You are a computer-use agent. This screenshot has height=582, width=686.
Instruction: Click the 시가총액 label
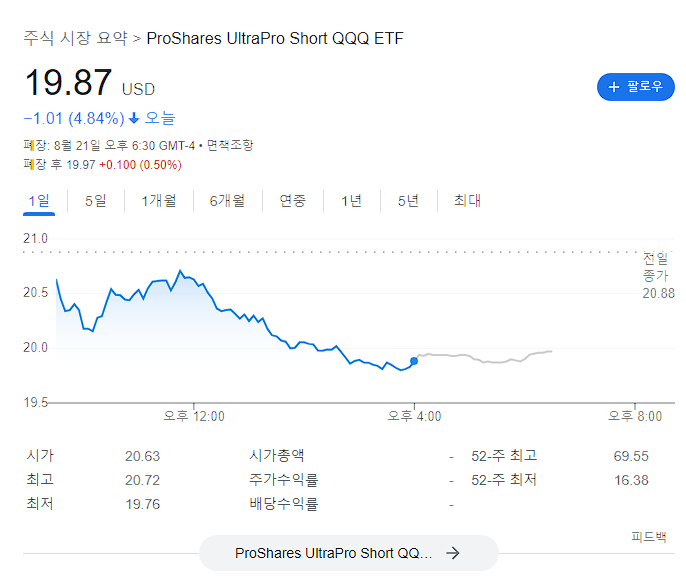276,456
